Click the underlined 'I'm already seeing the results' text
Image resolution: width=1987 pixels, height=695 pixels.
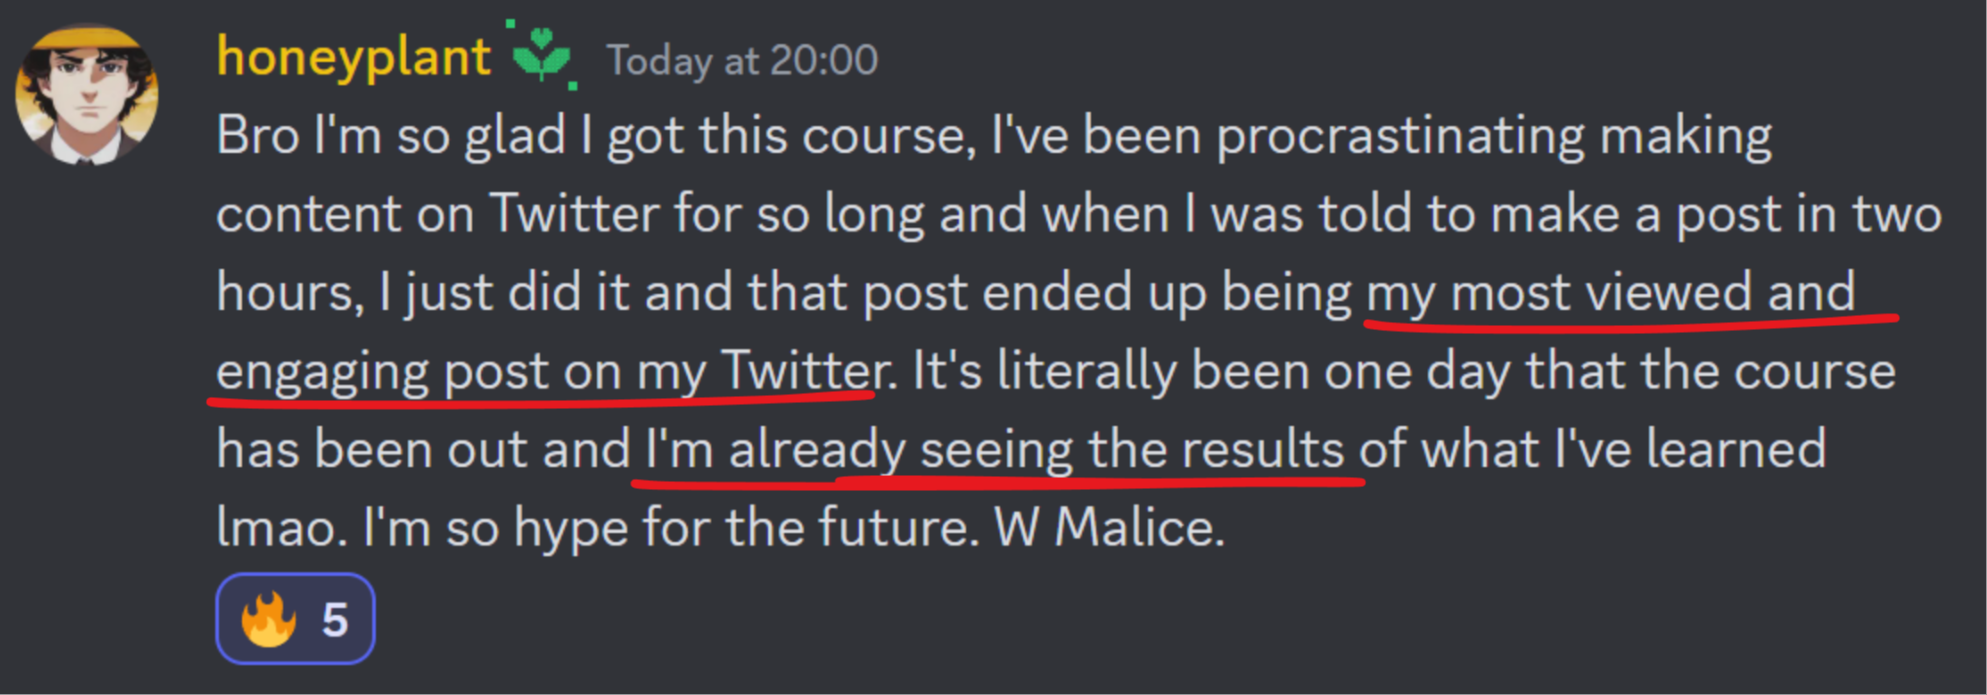click(995, 449)
